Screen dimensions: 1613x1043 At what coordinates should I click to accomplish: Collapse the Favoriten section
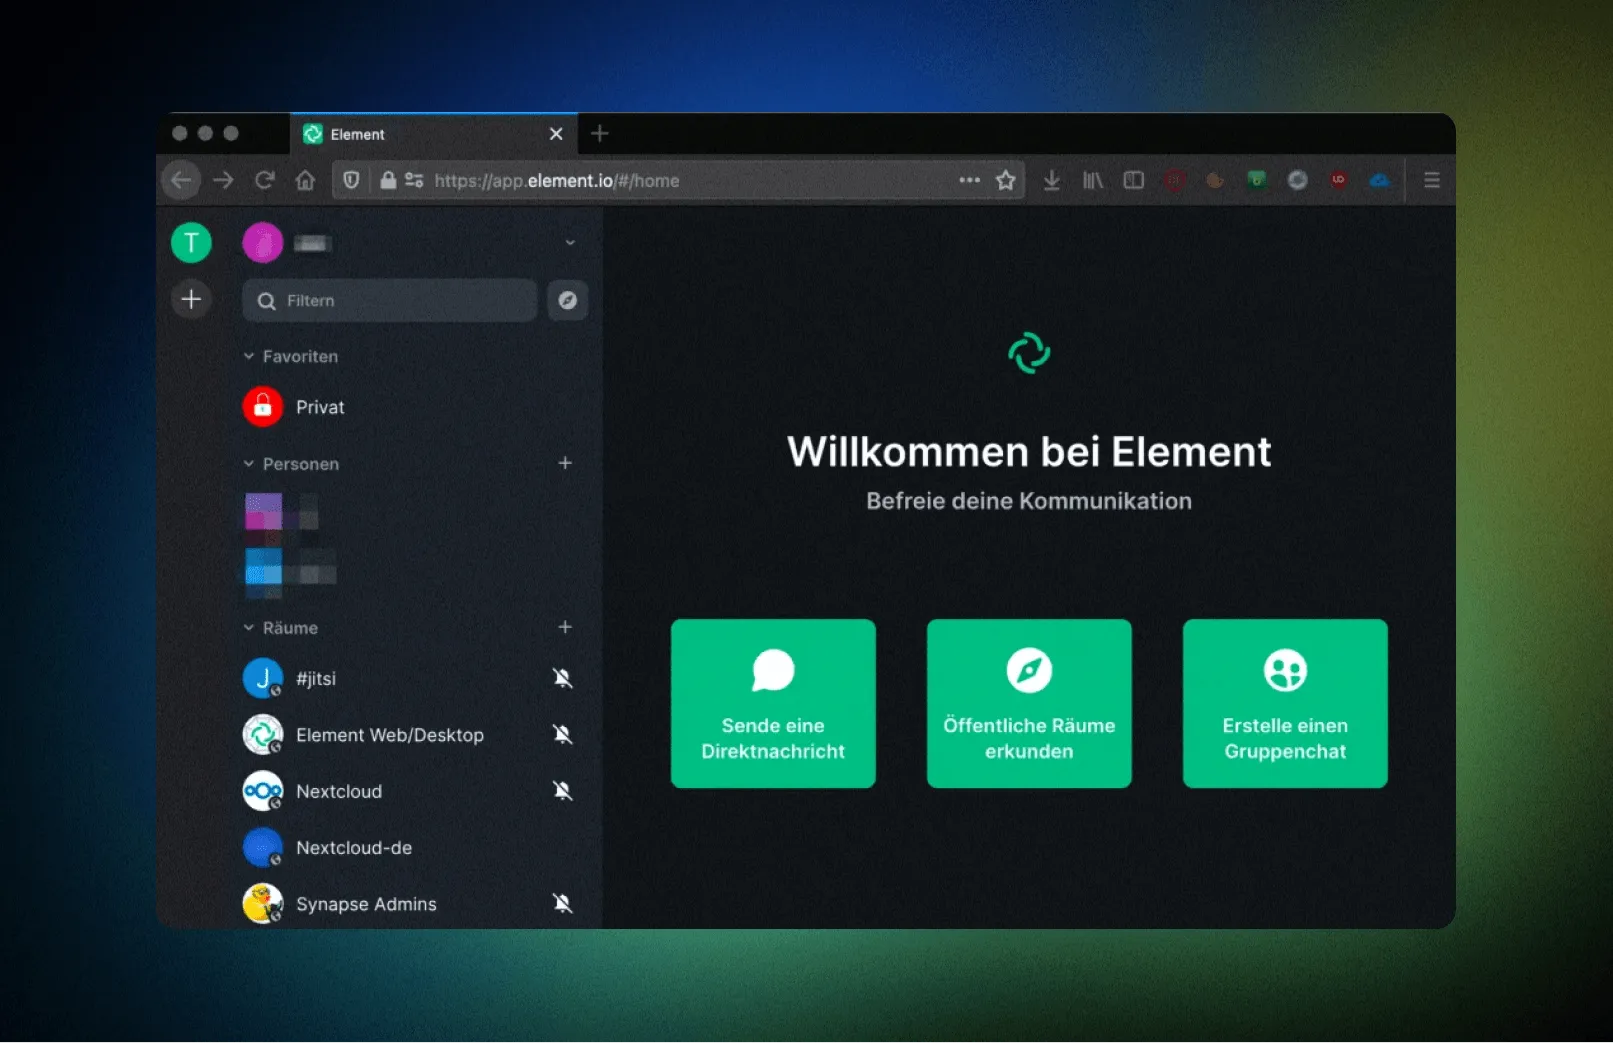(291, 356)
